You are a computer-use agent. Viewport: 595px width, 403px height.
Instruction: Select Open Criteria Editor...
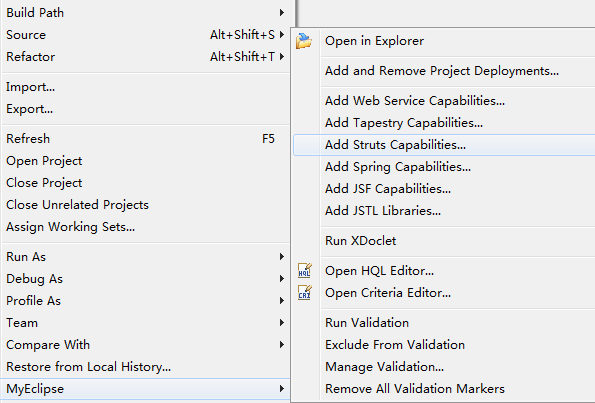[444, 293]
